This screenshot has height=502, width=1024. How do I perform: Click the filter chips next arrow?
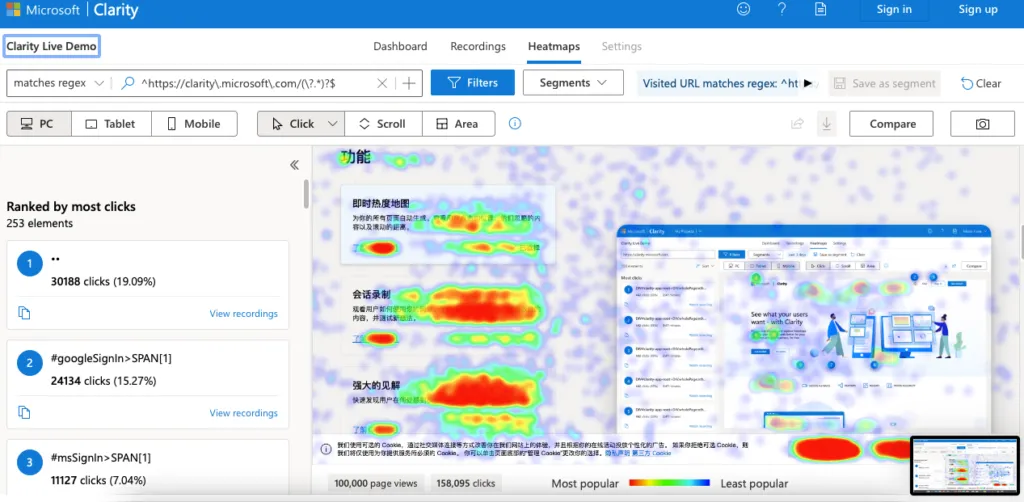[808, 84]
